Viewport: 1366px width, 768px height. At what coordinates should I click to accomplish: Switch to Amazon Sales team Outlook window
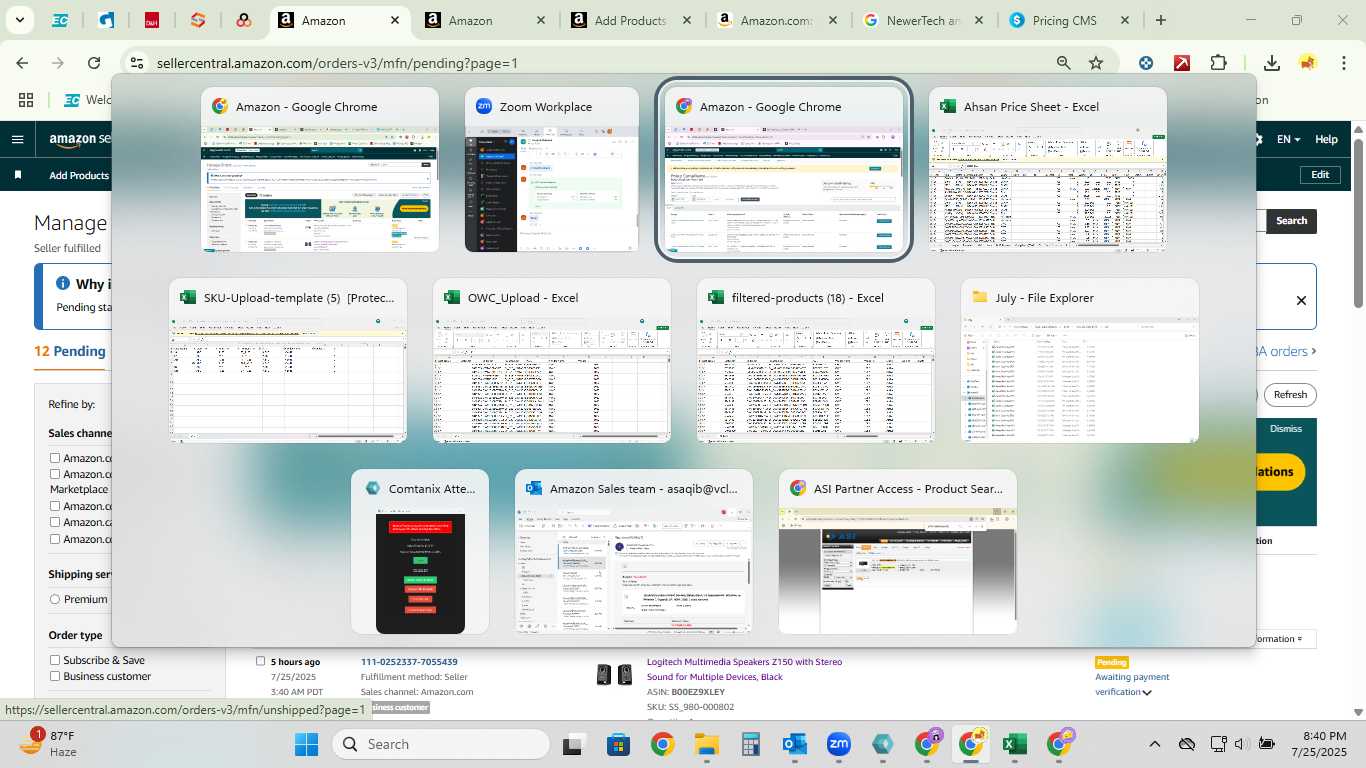pos(634,552)
